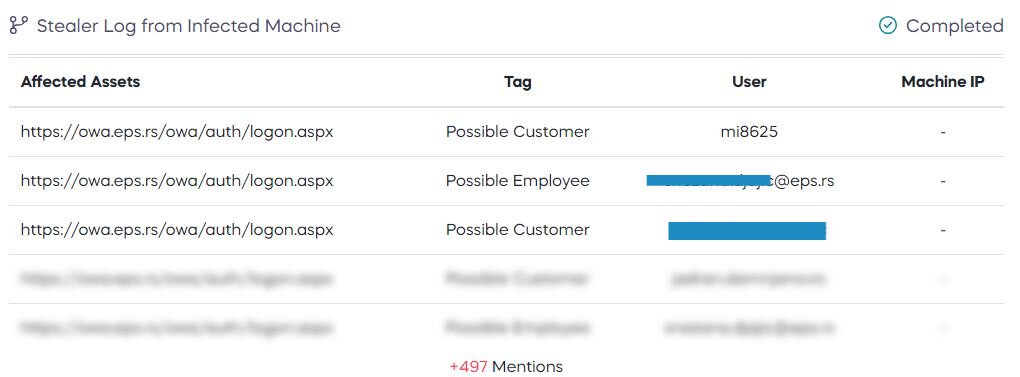Screen dimensions: 1020x377
Task: Select the fully redacted user in third row
Action: click(x=747, y=230)
